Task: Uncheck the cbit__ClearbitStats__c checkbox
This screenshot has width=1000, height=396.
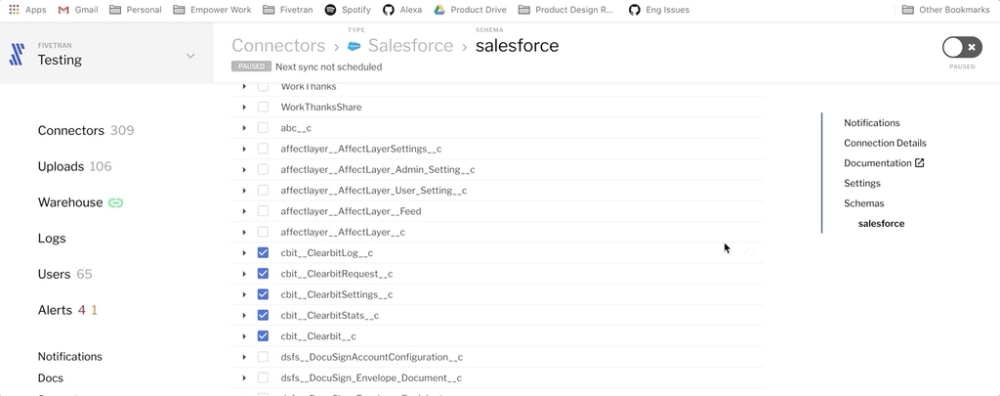Action: [263, 315]
